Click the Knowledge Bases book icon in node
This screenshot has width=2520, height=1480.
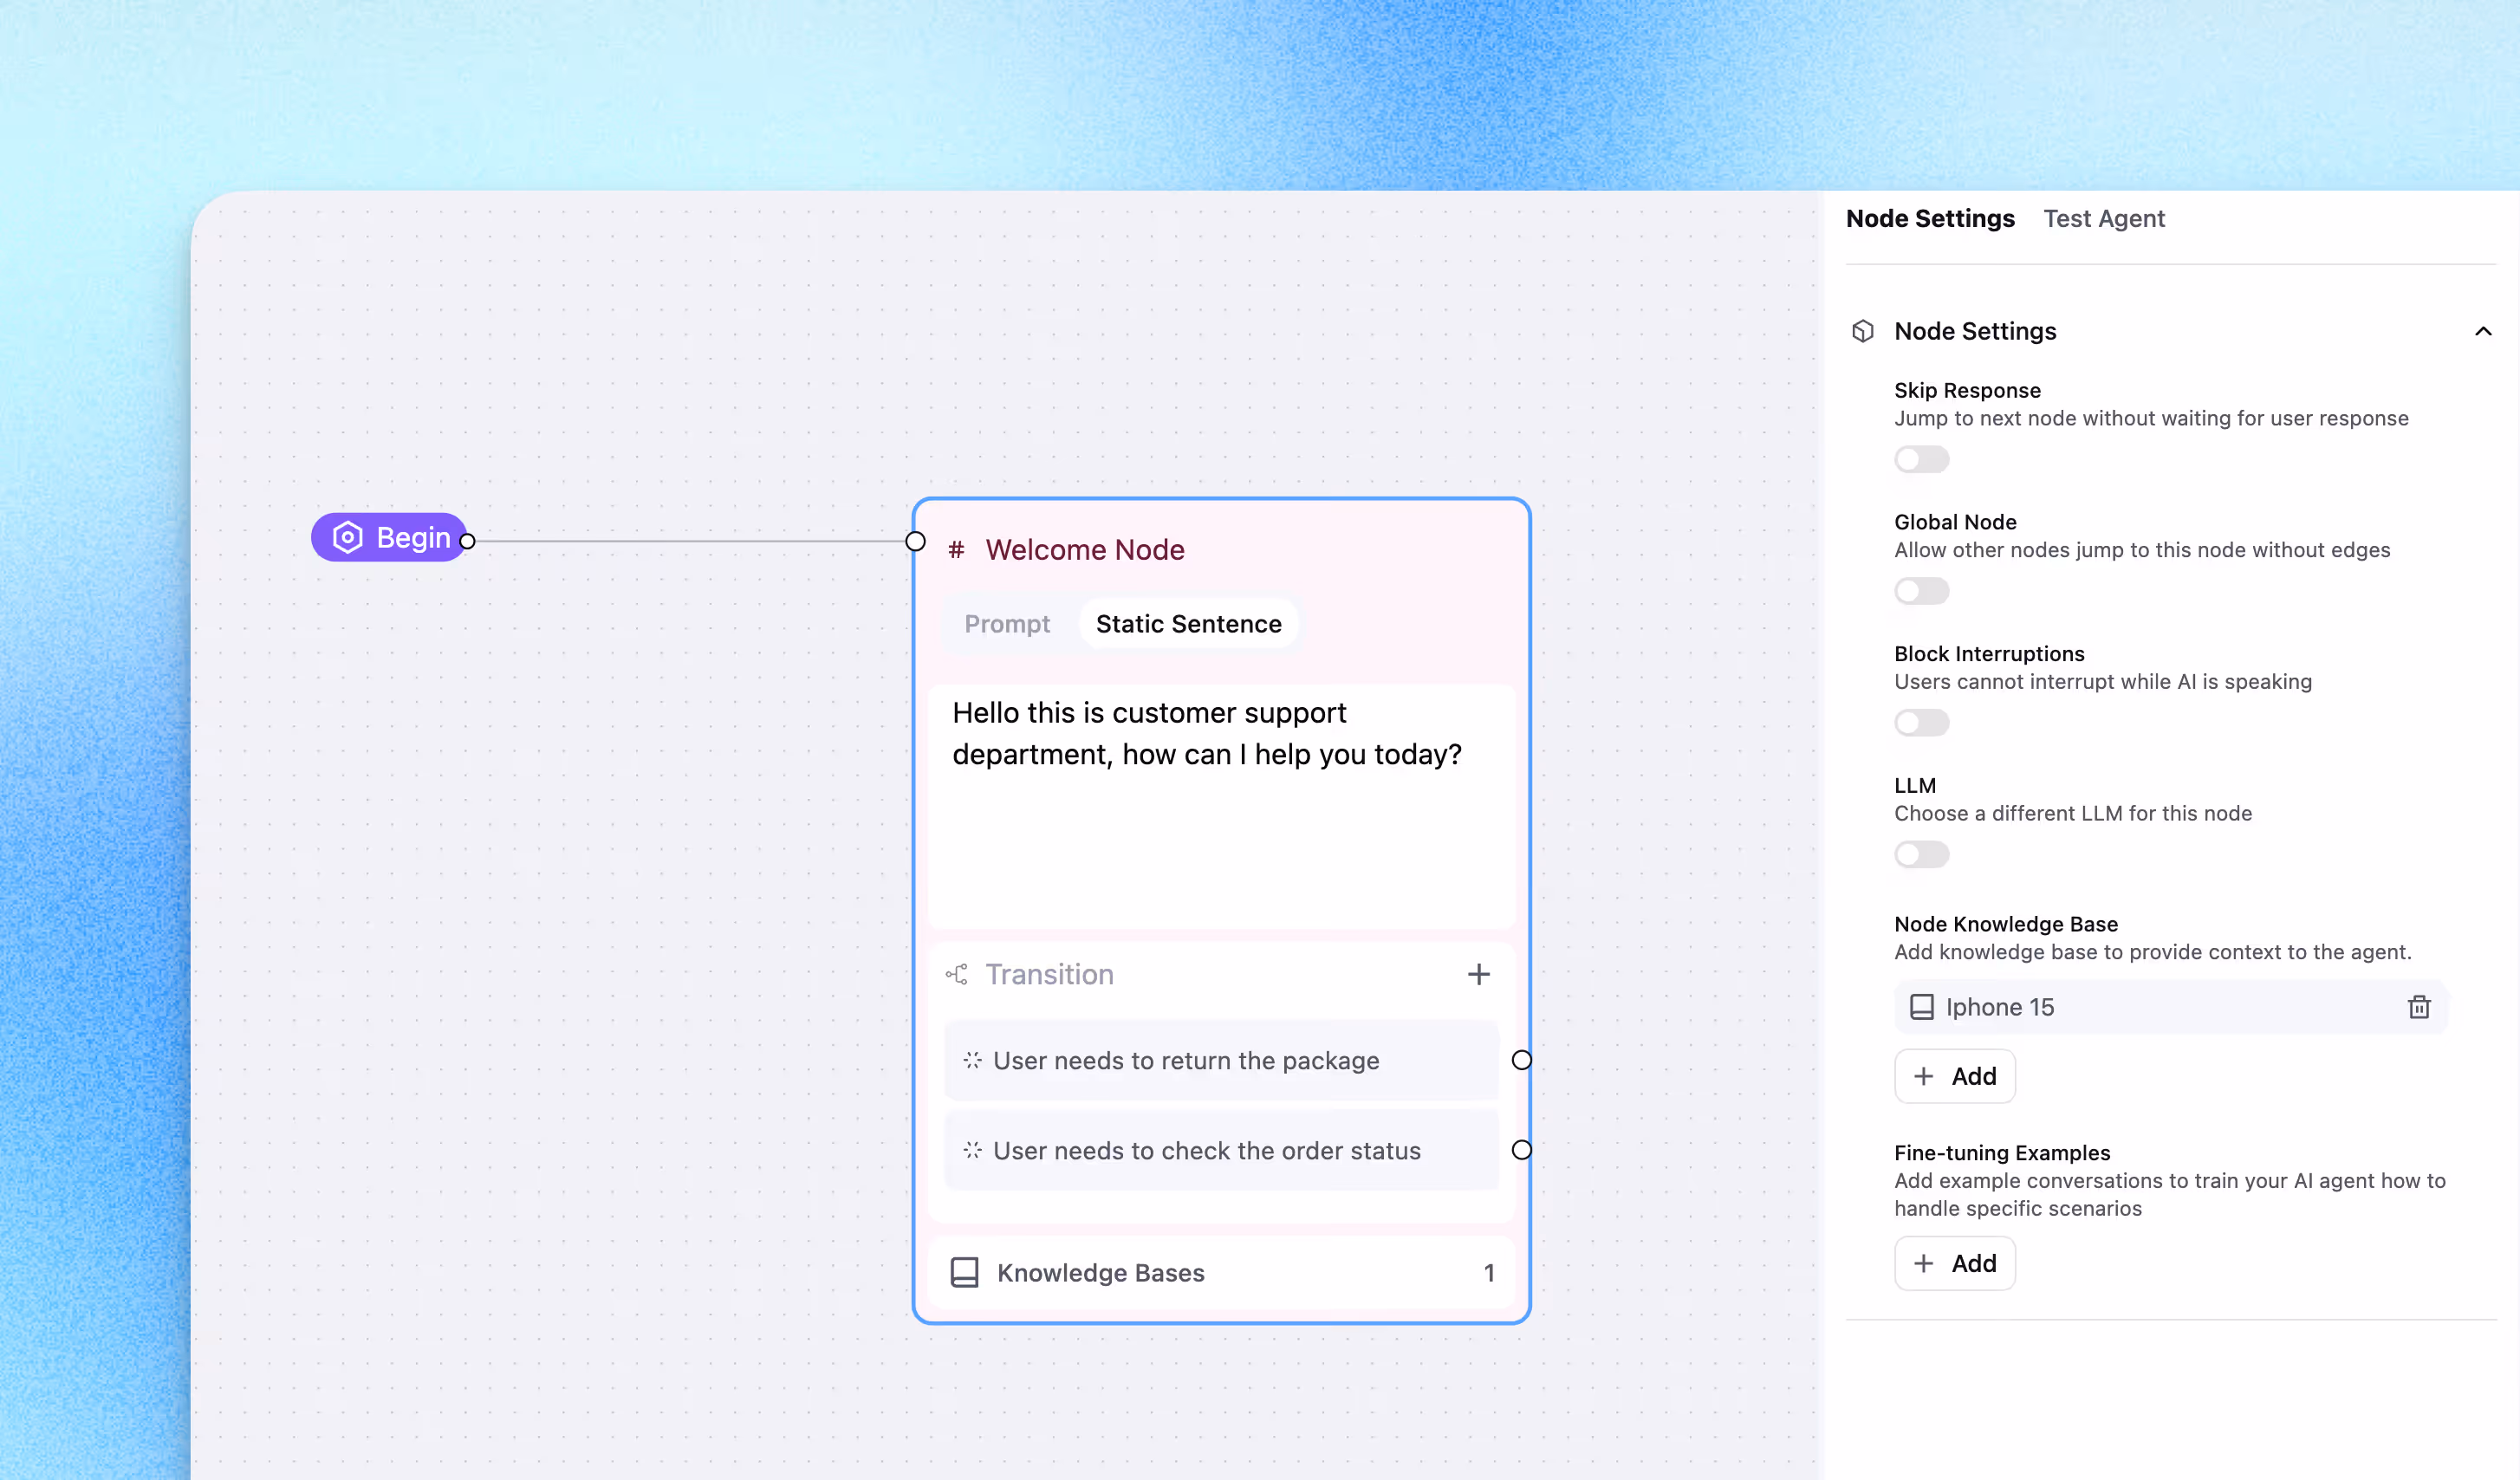(964, 1272)
